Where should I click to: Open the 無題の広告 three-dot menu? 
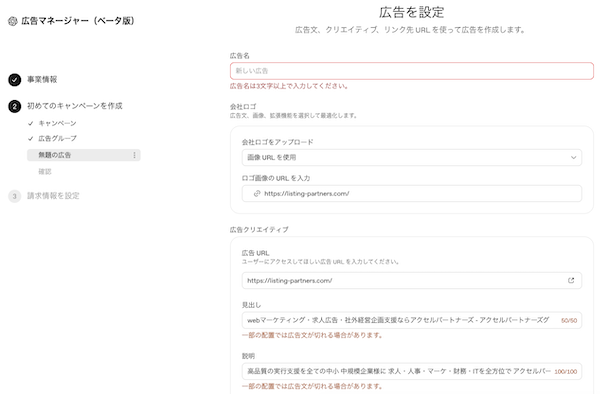click(x=134, y=155)
